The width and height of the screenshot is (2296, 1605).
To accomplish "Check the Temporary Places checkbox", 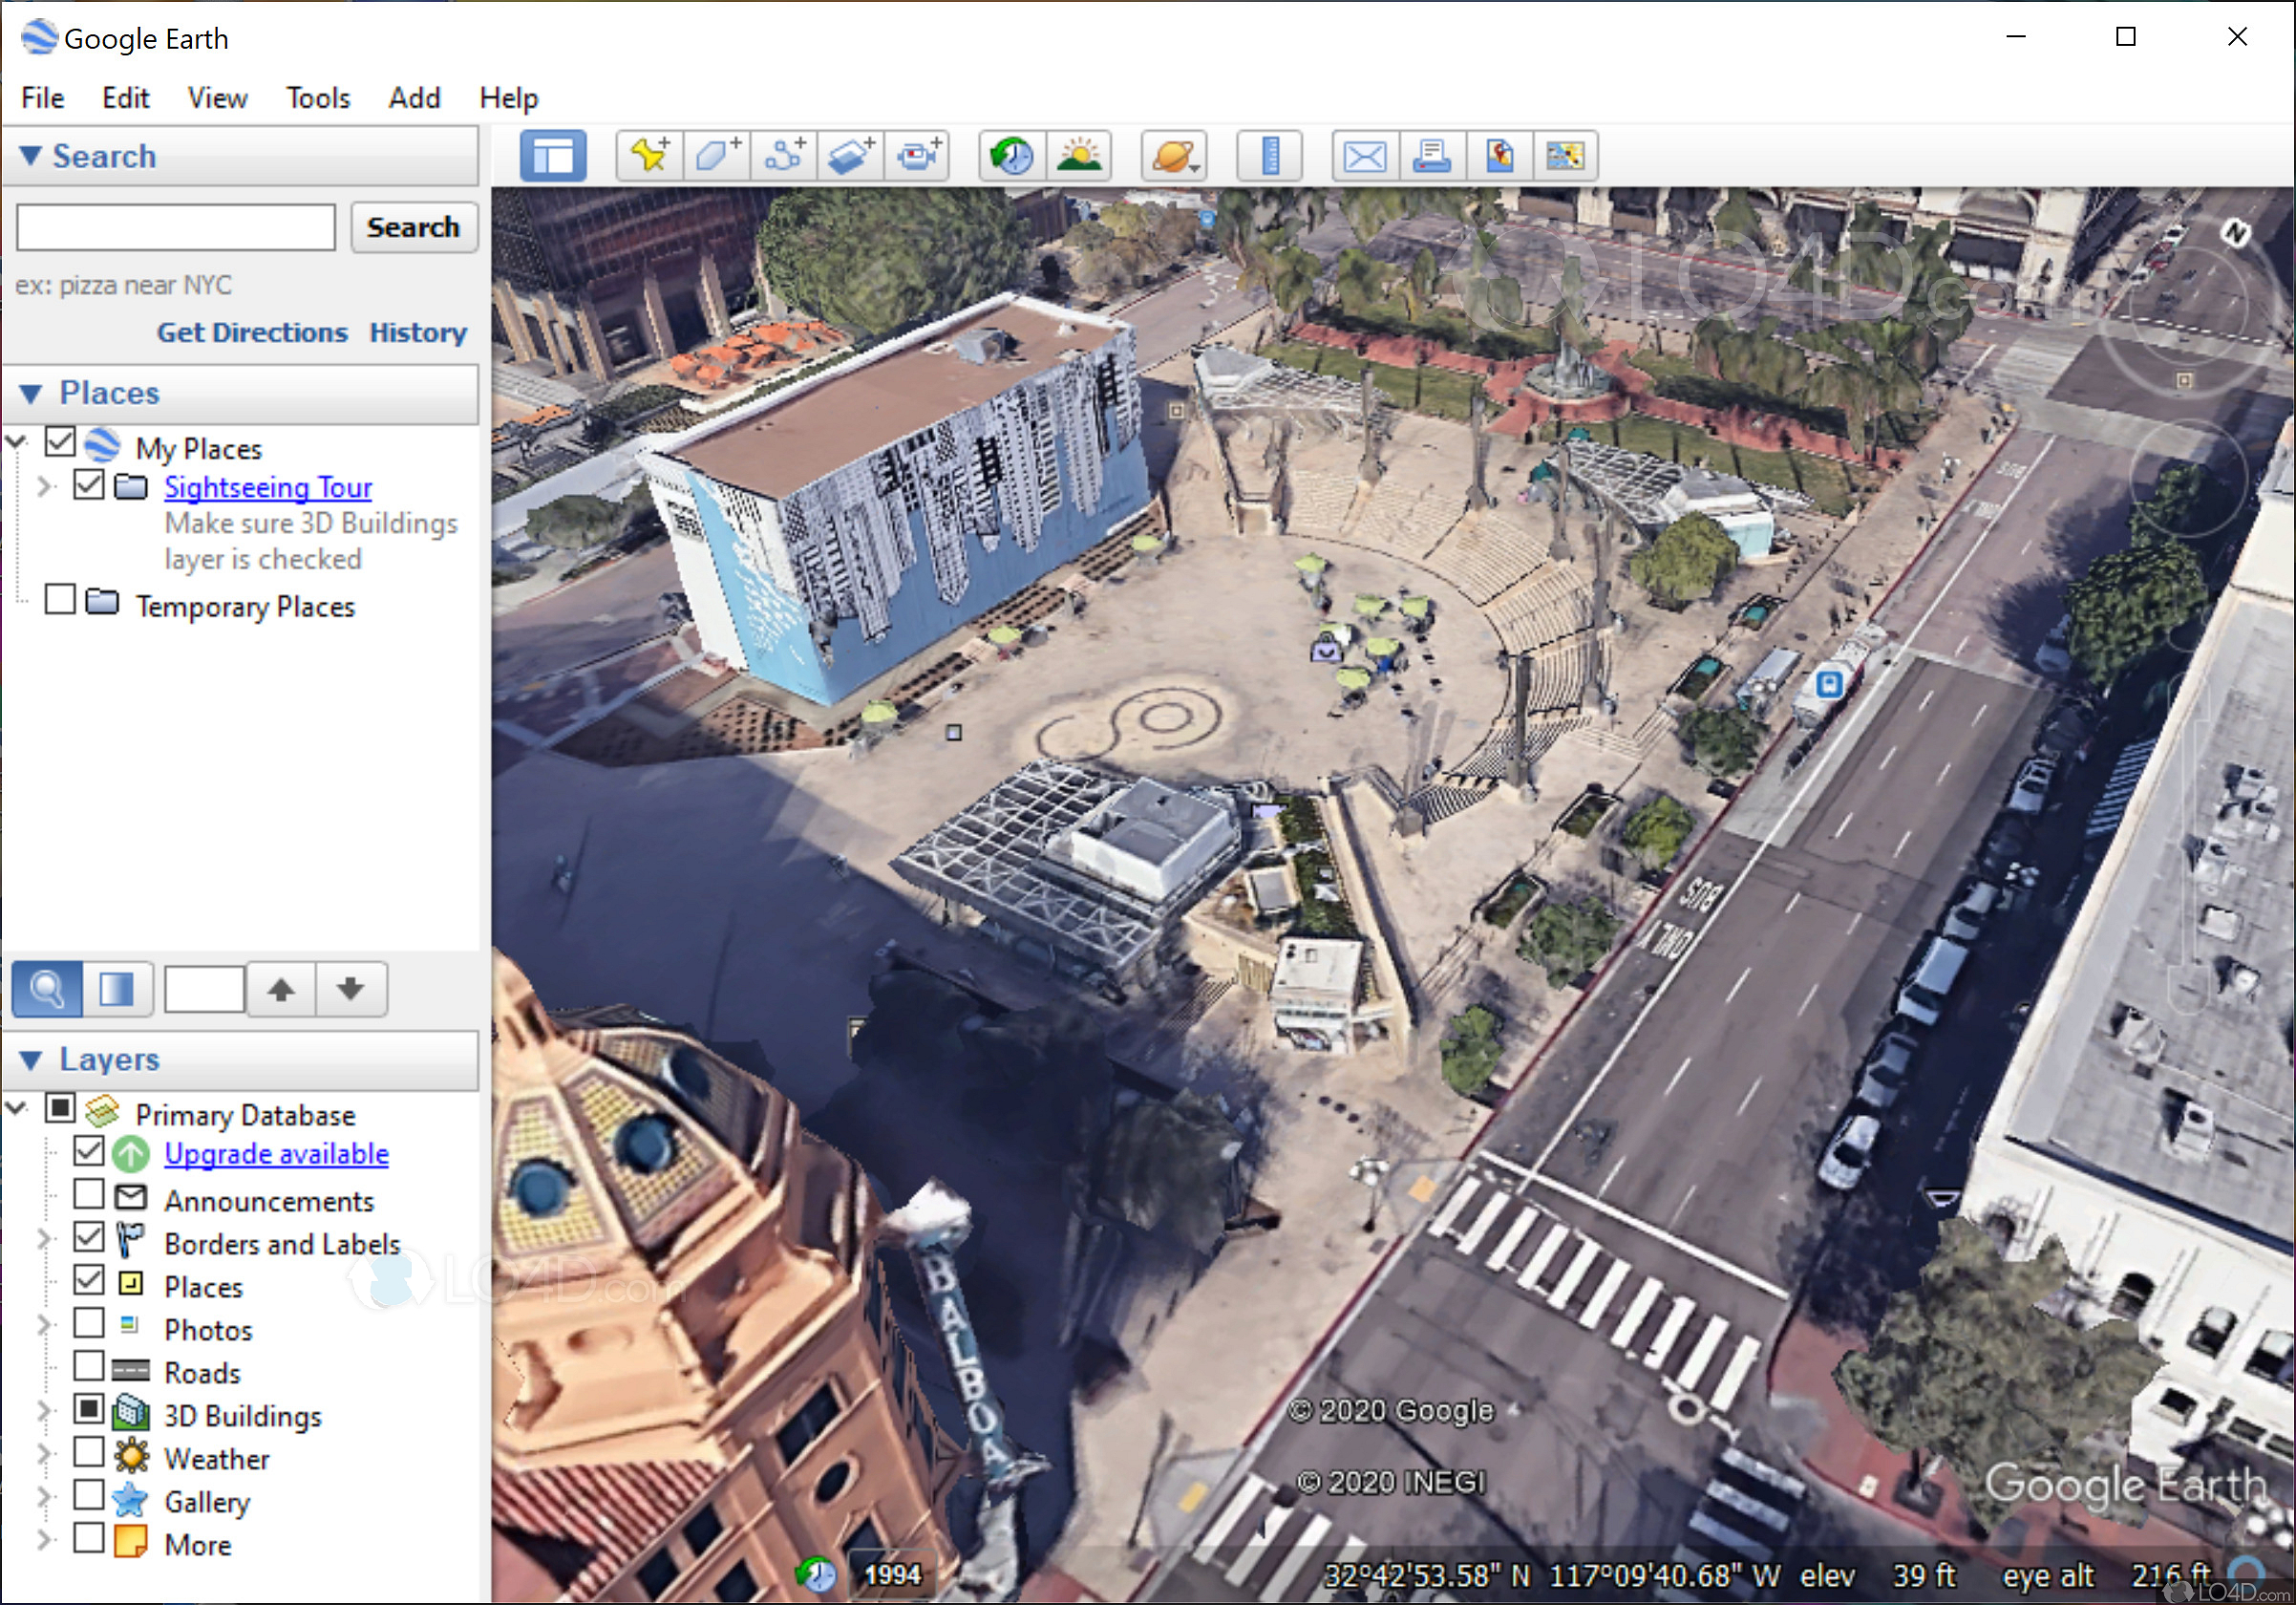I will click(x=60, y=600).
